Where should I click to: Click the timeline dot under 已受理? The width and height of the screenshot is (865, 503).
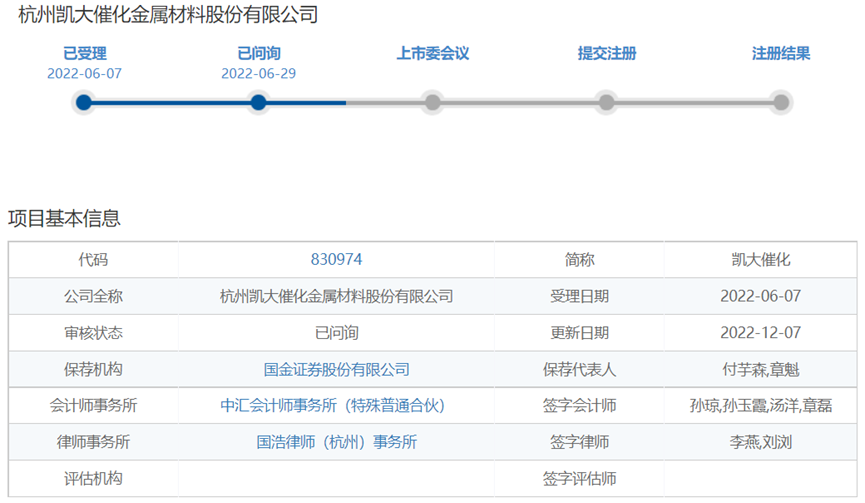tap(84, 102)
